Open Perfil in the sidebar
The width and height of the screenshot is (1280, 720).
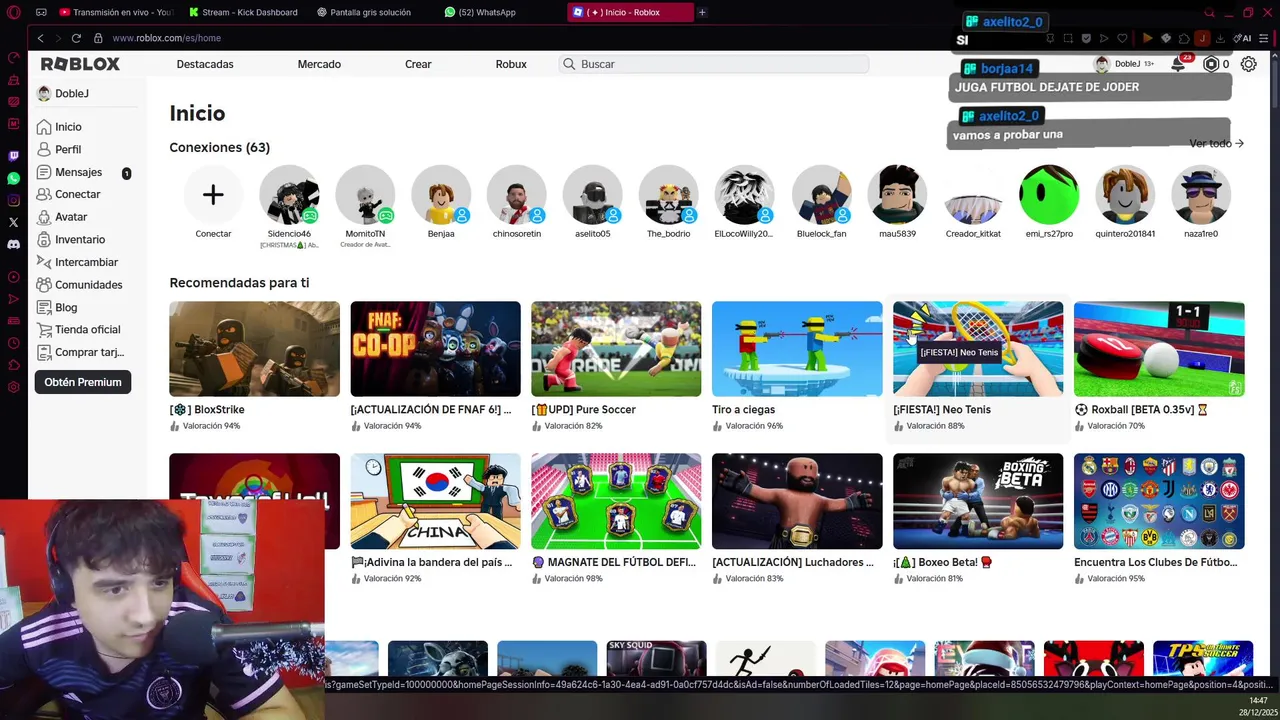click(59, 149)
